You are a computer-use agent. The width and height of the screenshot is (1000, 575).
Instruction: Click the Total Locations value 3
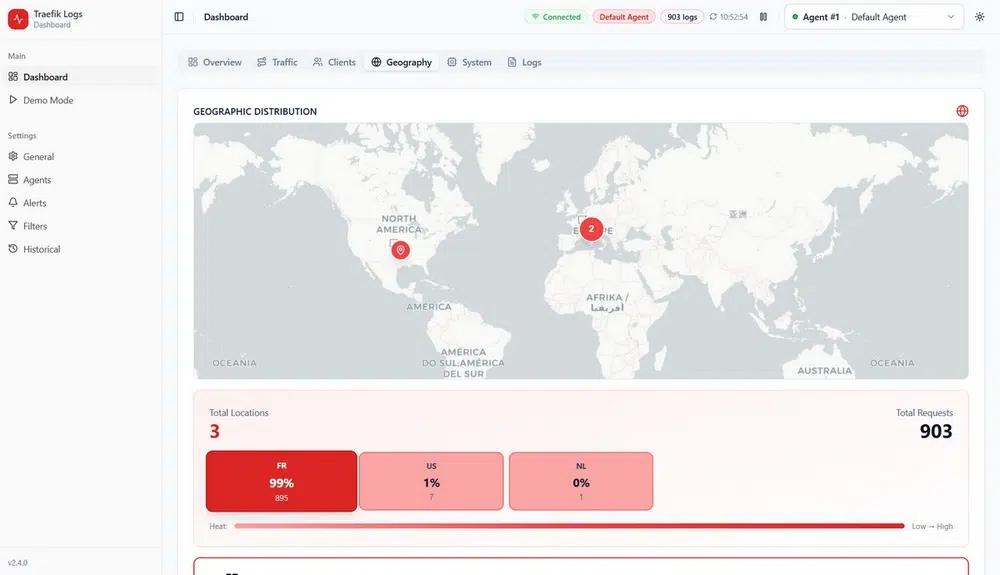tap(214, 432)
